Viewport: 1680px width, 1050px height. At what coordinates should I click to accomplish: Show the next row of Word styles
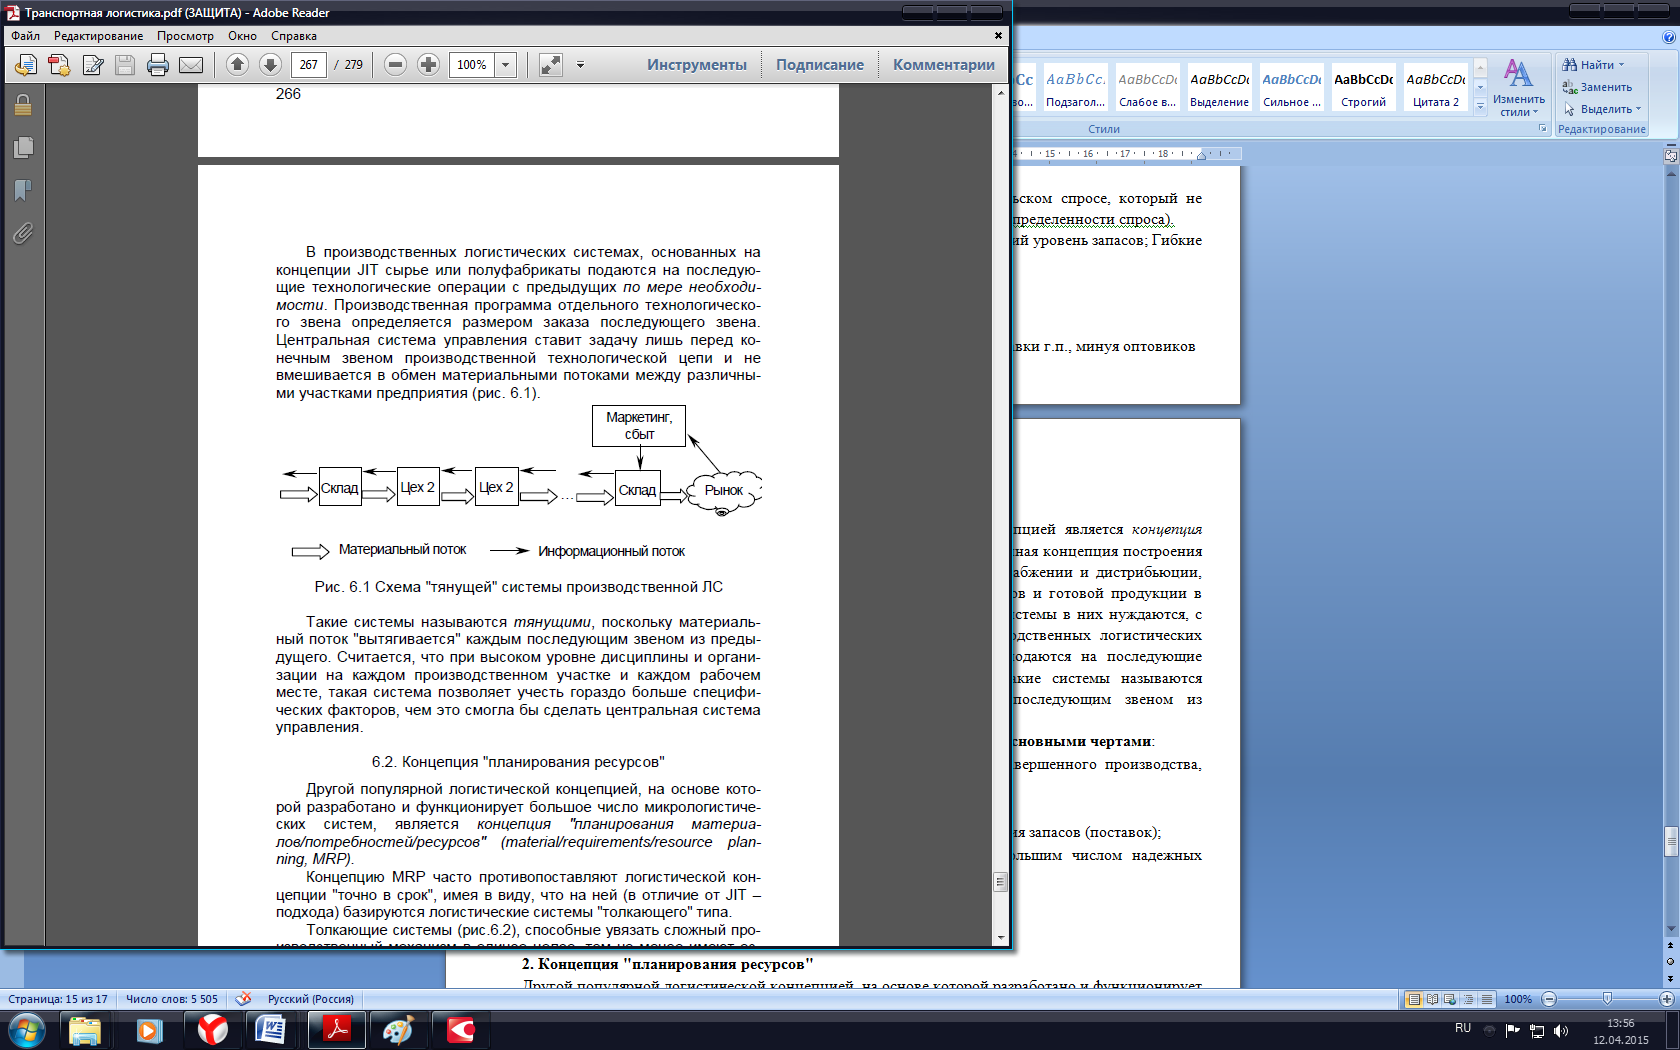[1481, 87]
